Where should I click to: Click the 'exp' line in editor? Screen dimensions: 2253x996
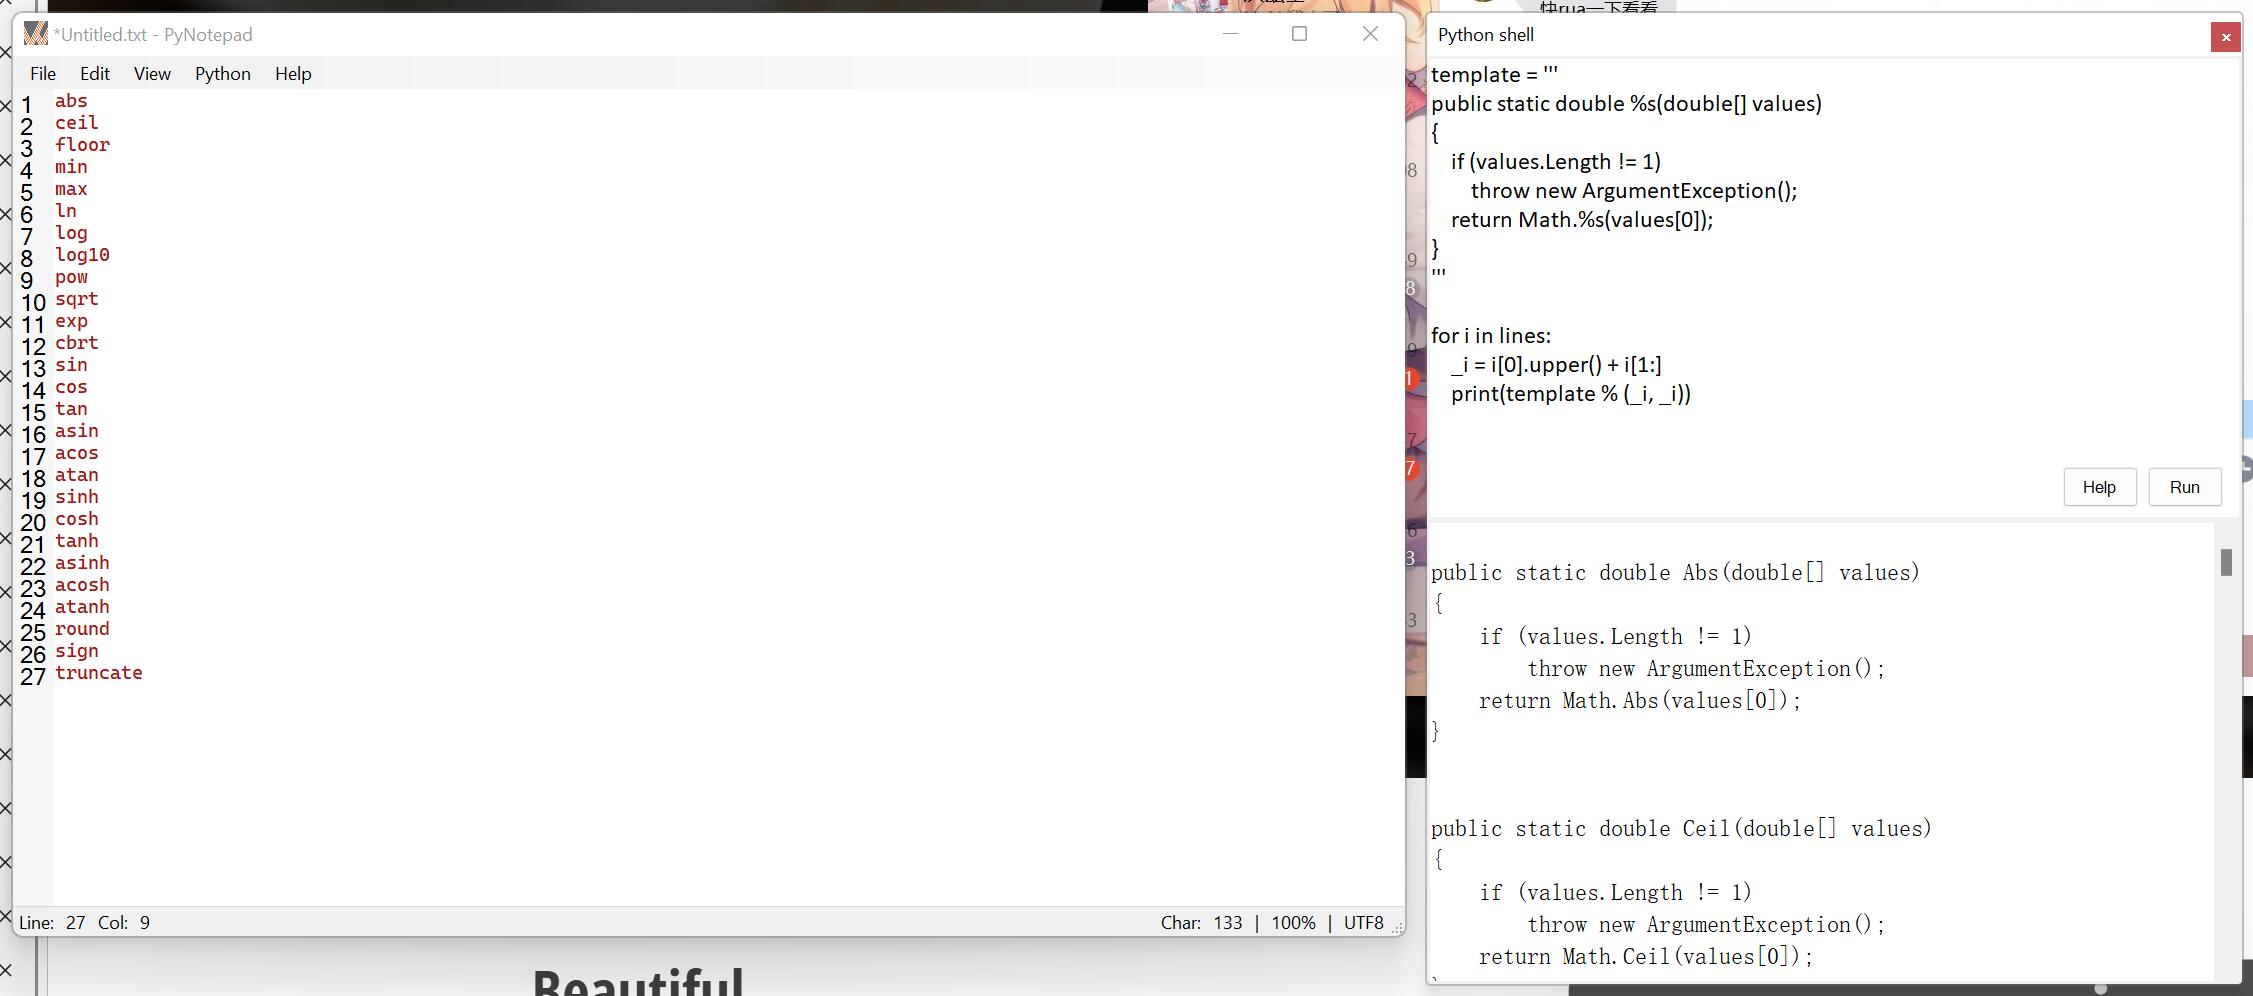click(71, 321)
